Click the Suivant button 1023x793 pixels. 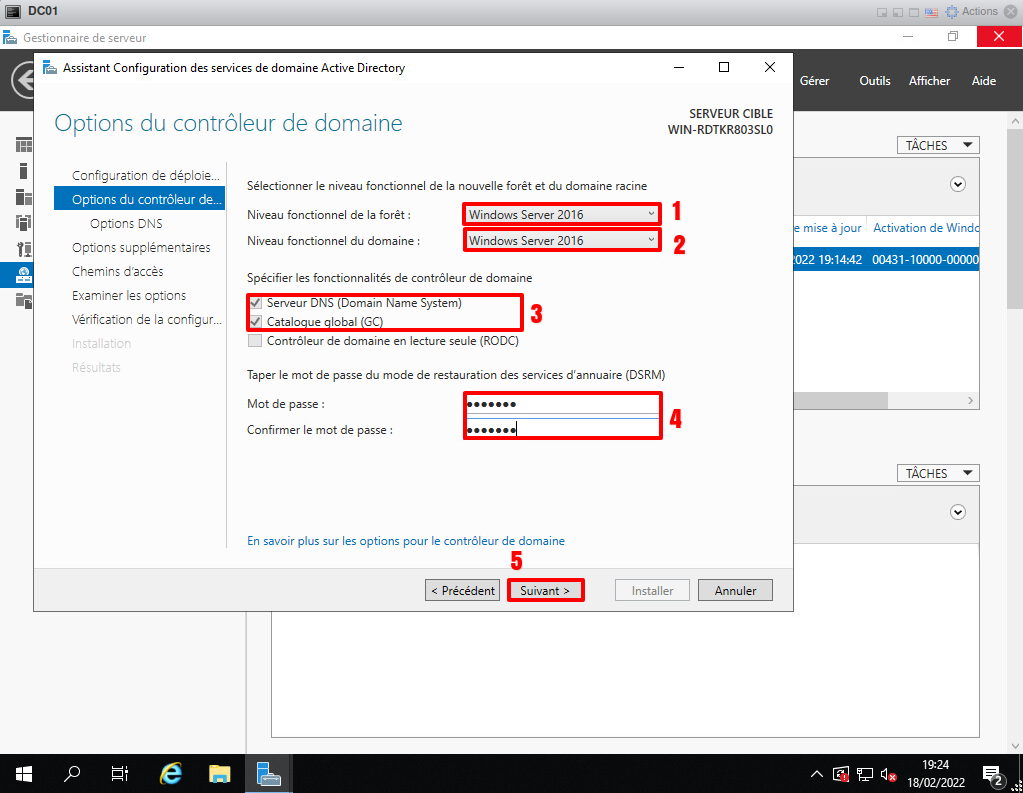[545, 591]
